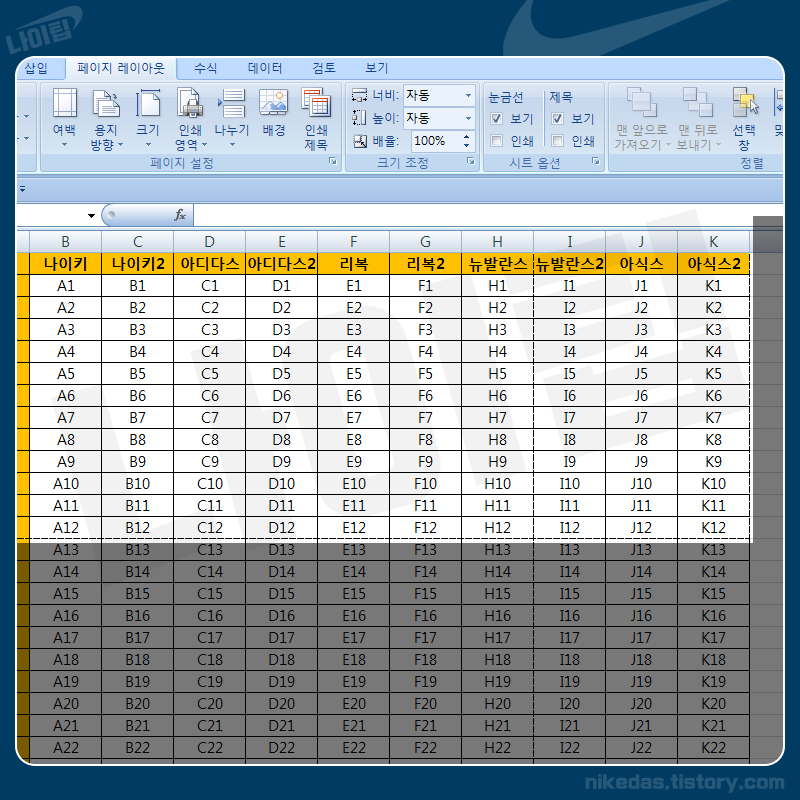Click the fx insert function icon
This screenshot has width=800, height=800.
(180, 215)
